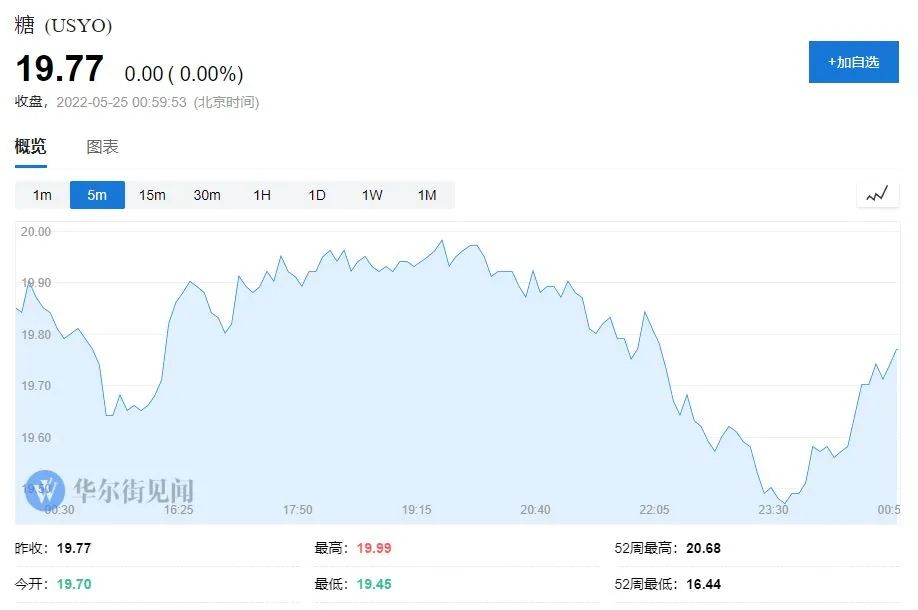Click the line chart type icon

877,195
